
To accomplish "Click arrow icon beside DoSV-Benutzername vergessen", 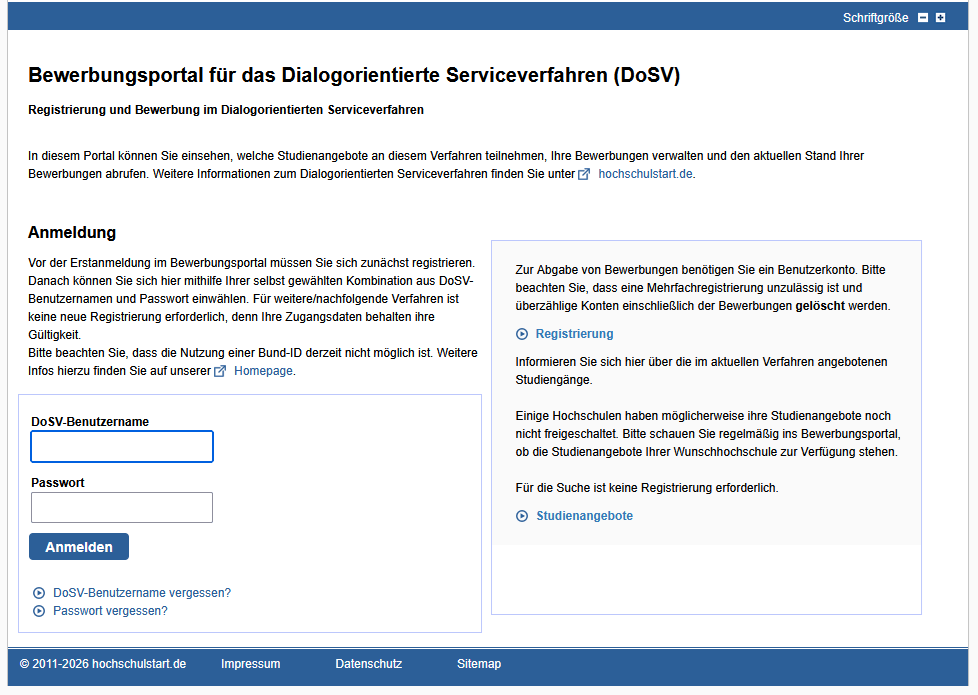I will pyautogui.click(x=39, y=593).
